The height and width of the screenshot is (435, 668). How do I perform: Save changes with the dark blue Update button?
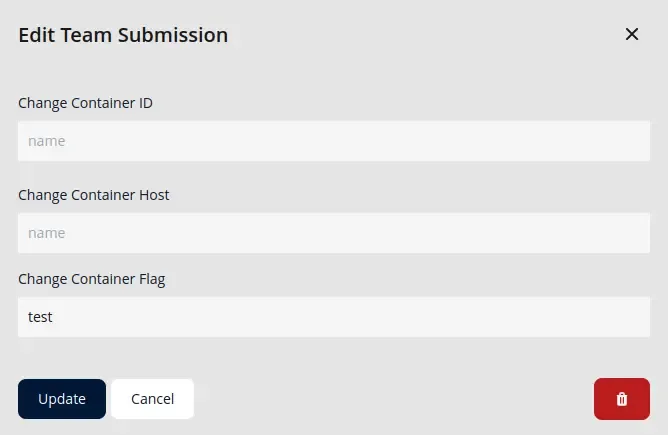[x=62, y=399]
